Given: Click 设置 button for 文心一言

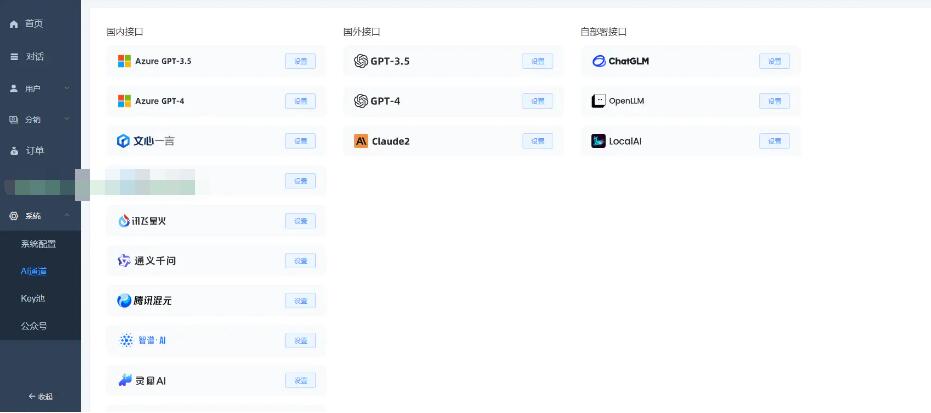Looking at the screenshot, I should (300, 141).
